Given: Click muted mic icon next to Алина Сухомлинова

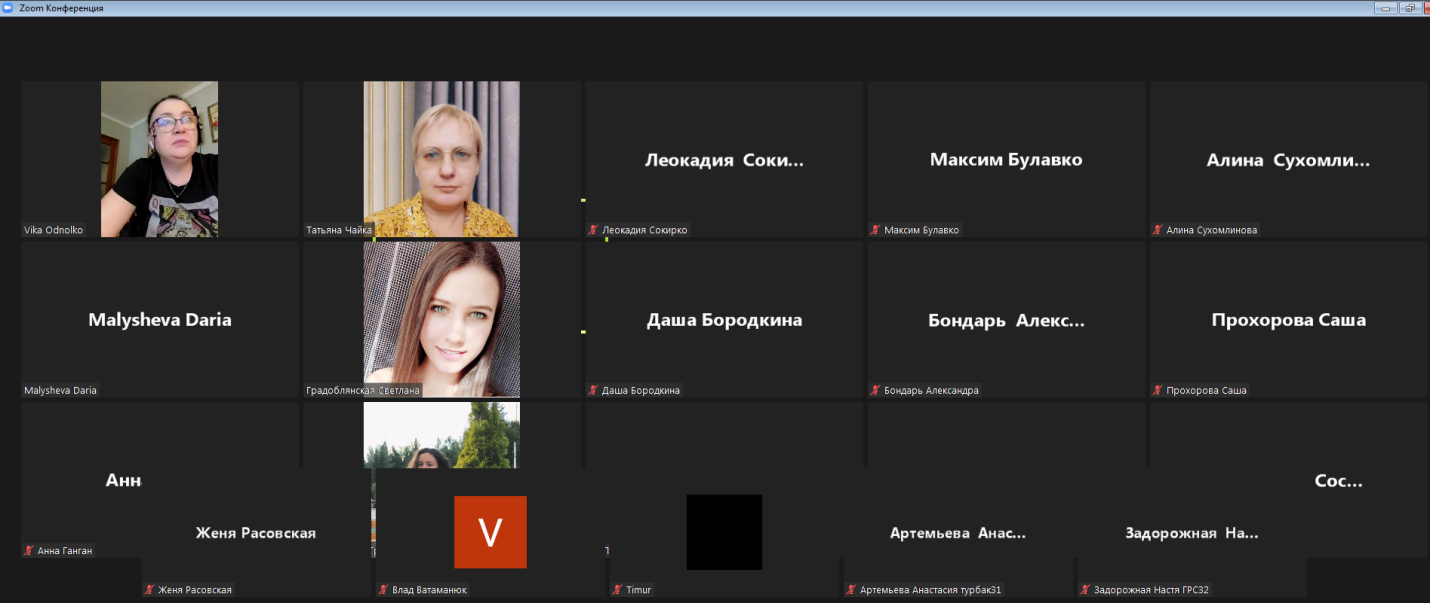Looking at the screenshot, I should click(1158, 230).
